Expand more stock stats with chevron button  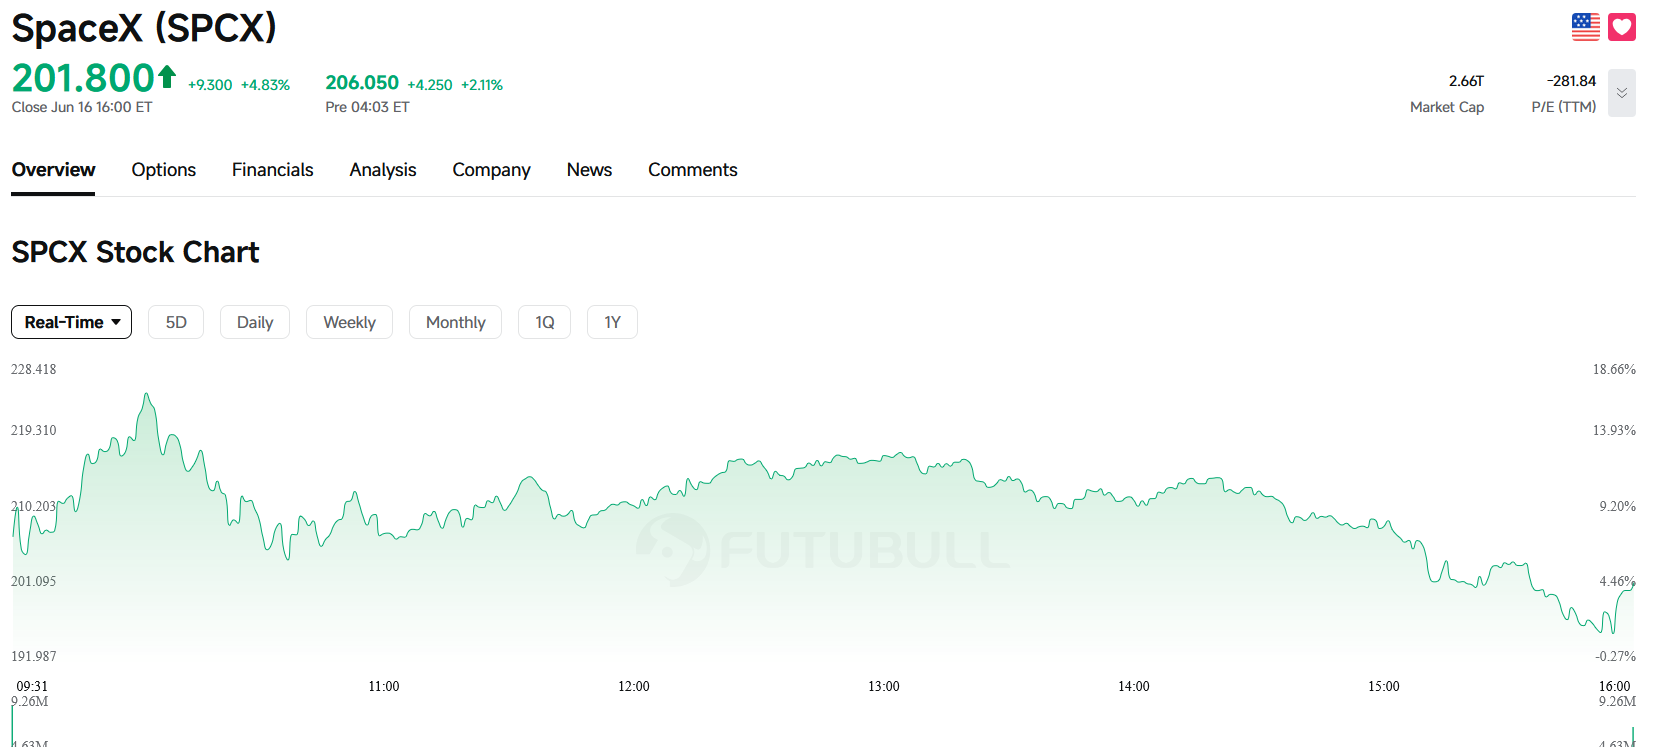1622,93
